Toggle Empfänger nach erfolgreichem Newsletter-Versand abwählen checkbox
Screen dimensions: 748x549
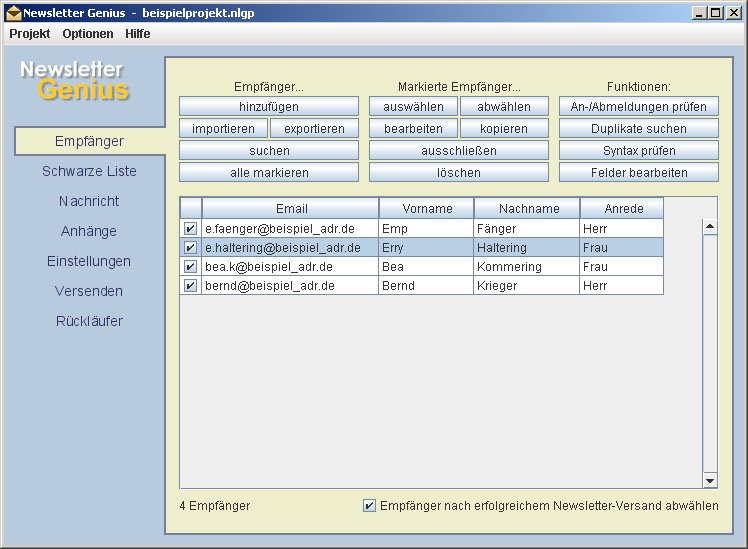click(x=369, y=506)
